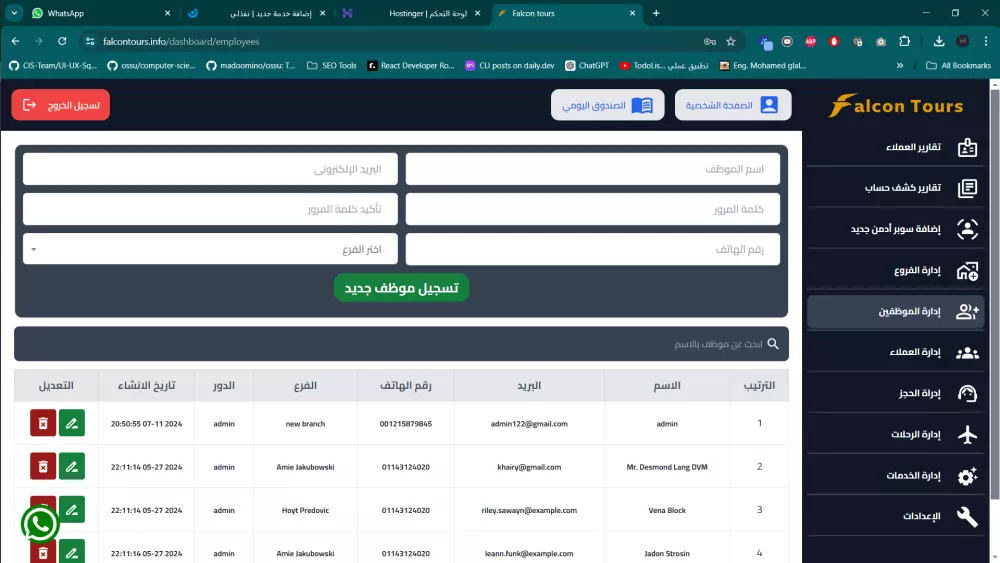Select employees management (إدارة الموظفين) sidebar item
The width and height of the screenshot is (1000, 563).
click(x=895, y=311)
